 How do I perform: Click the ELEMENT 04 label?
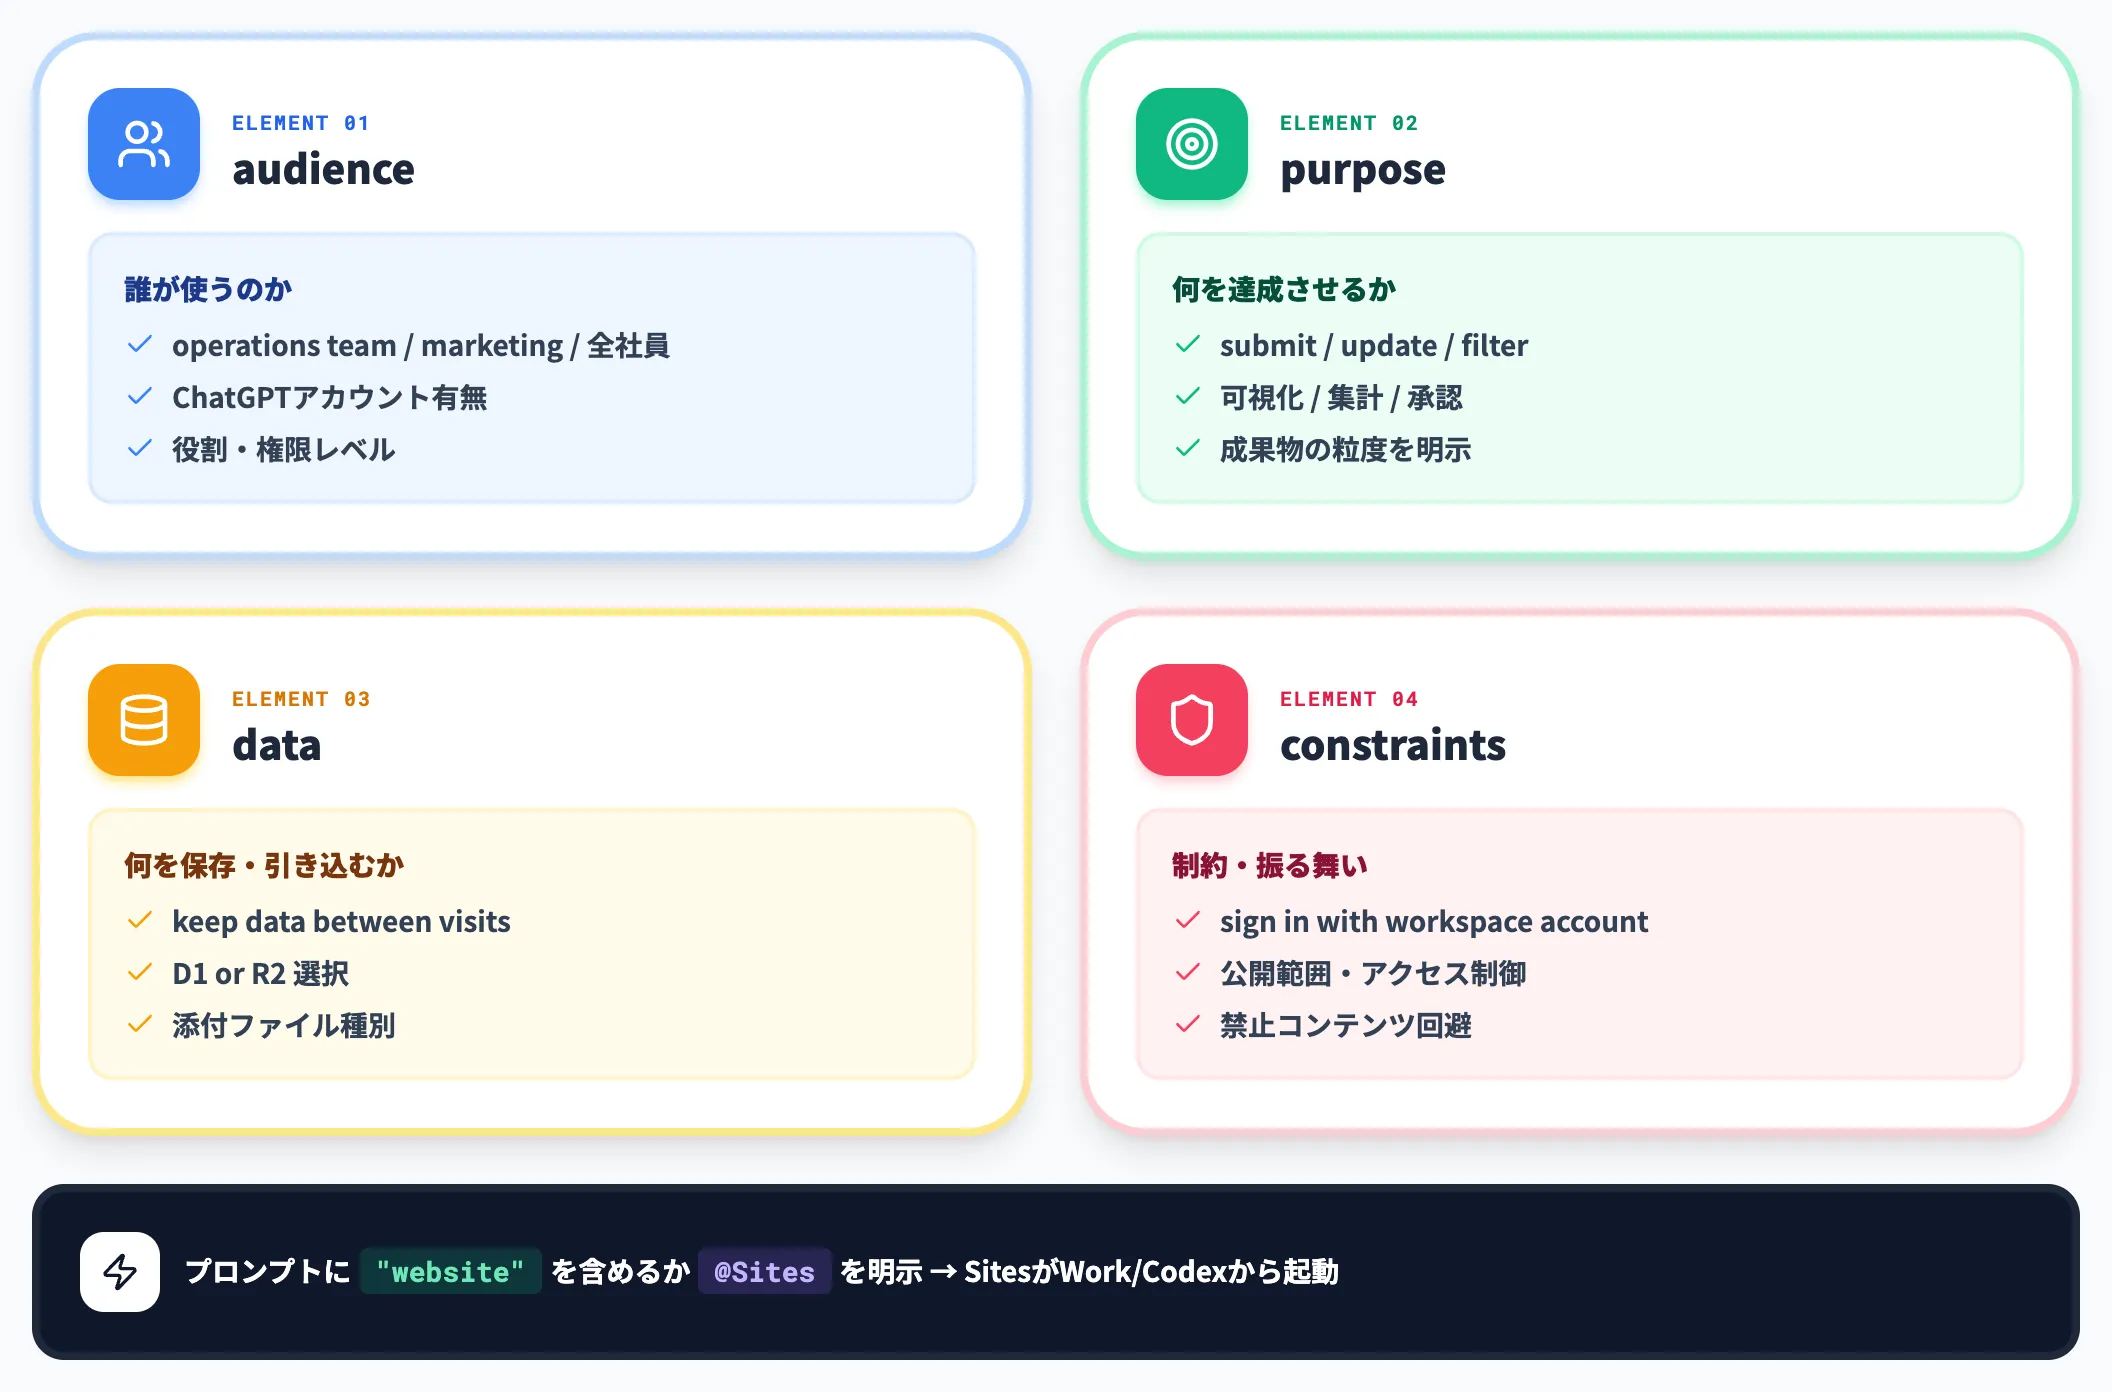pyautogui.click(x=1348, y=699)
